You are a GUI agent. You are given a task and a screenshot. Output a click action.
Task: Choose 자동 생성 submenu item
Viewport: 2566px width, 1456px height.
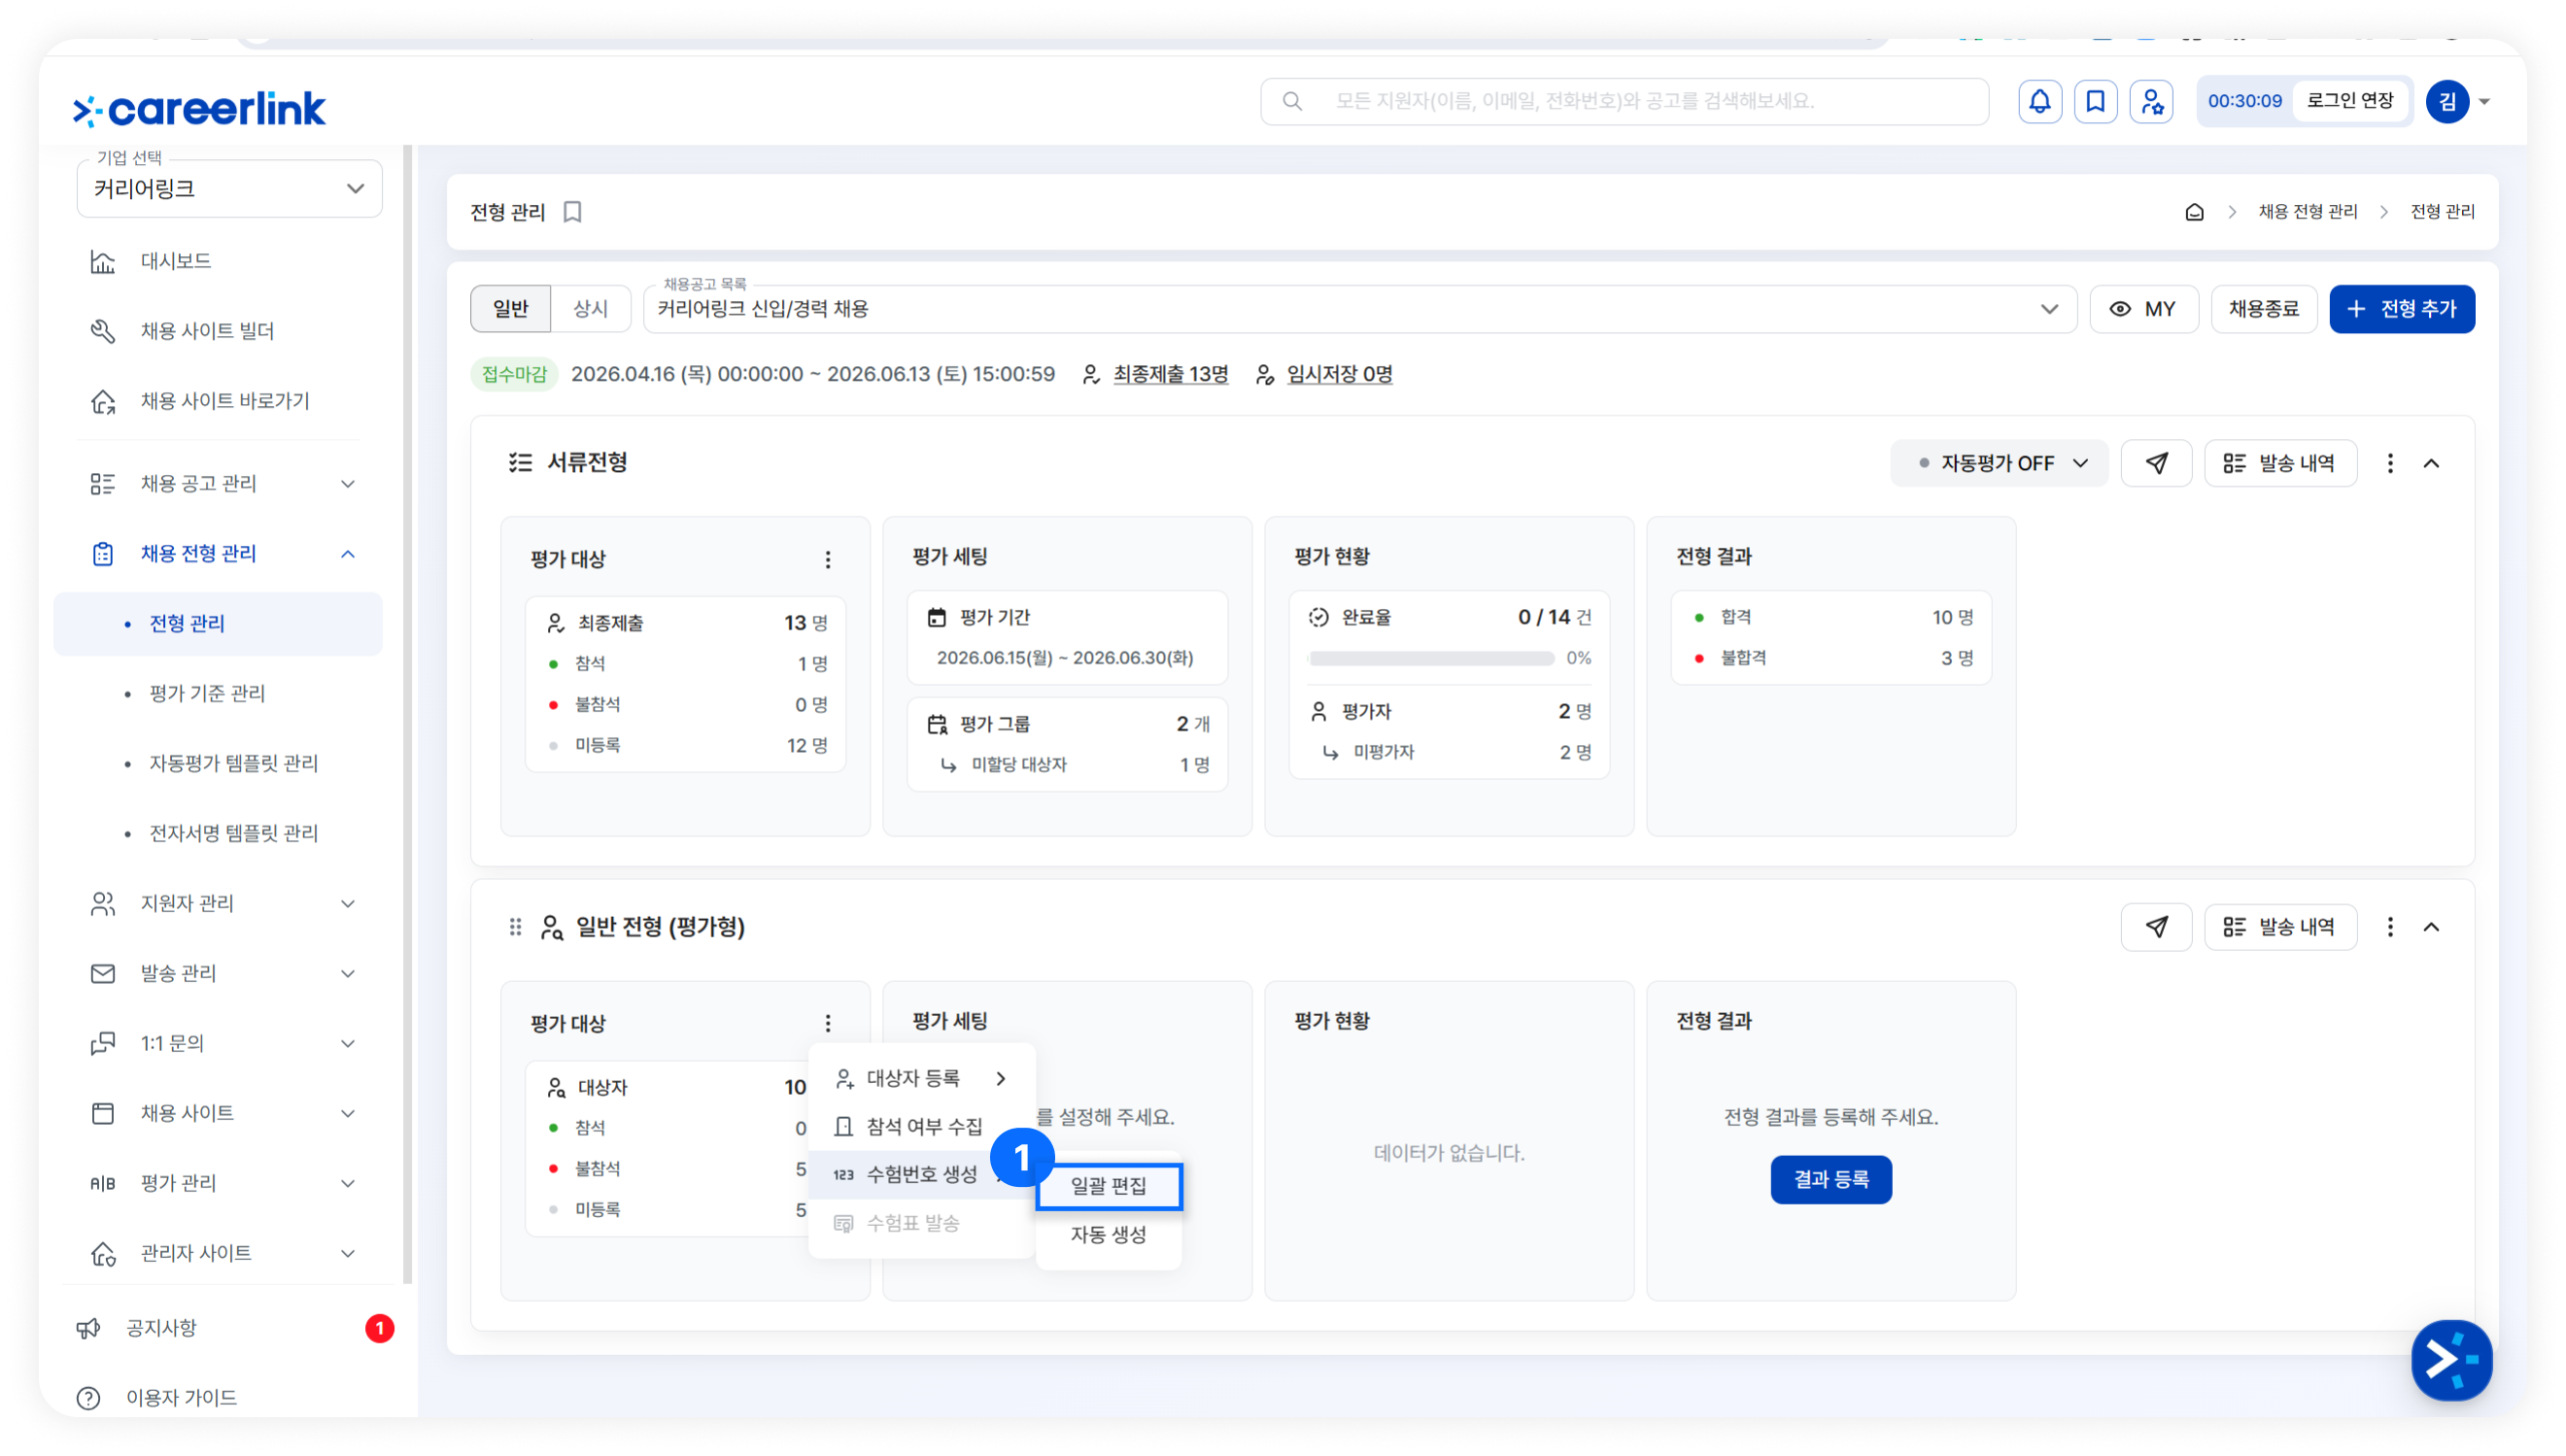pyautogui.click(x=1108, y=1235)
